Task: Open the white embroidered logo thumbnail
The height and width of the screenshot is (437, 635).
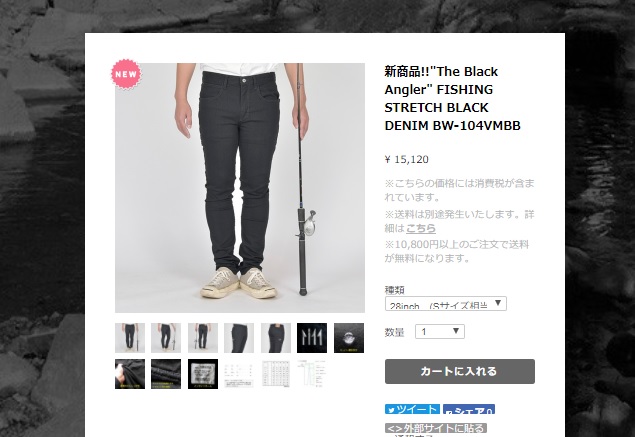Action: (312, 338)
